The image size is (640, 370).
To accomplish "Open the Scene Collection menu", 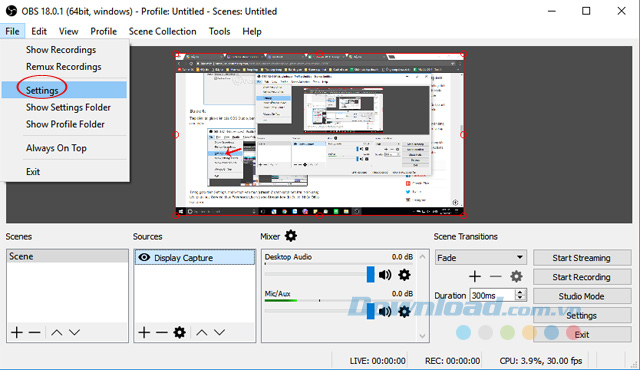I will 162,31.
